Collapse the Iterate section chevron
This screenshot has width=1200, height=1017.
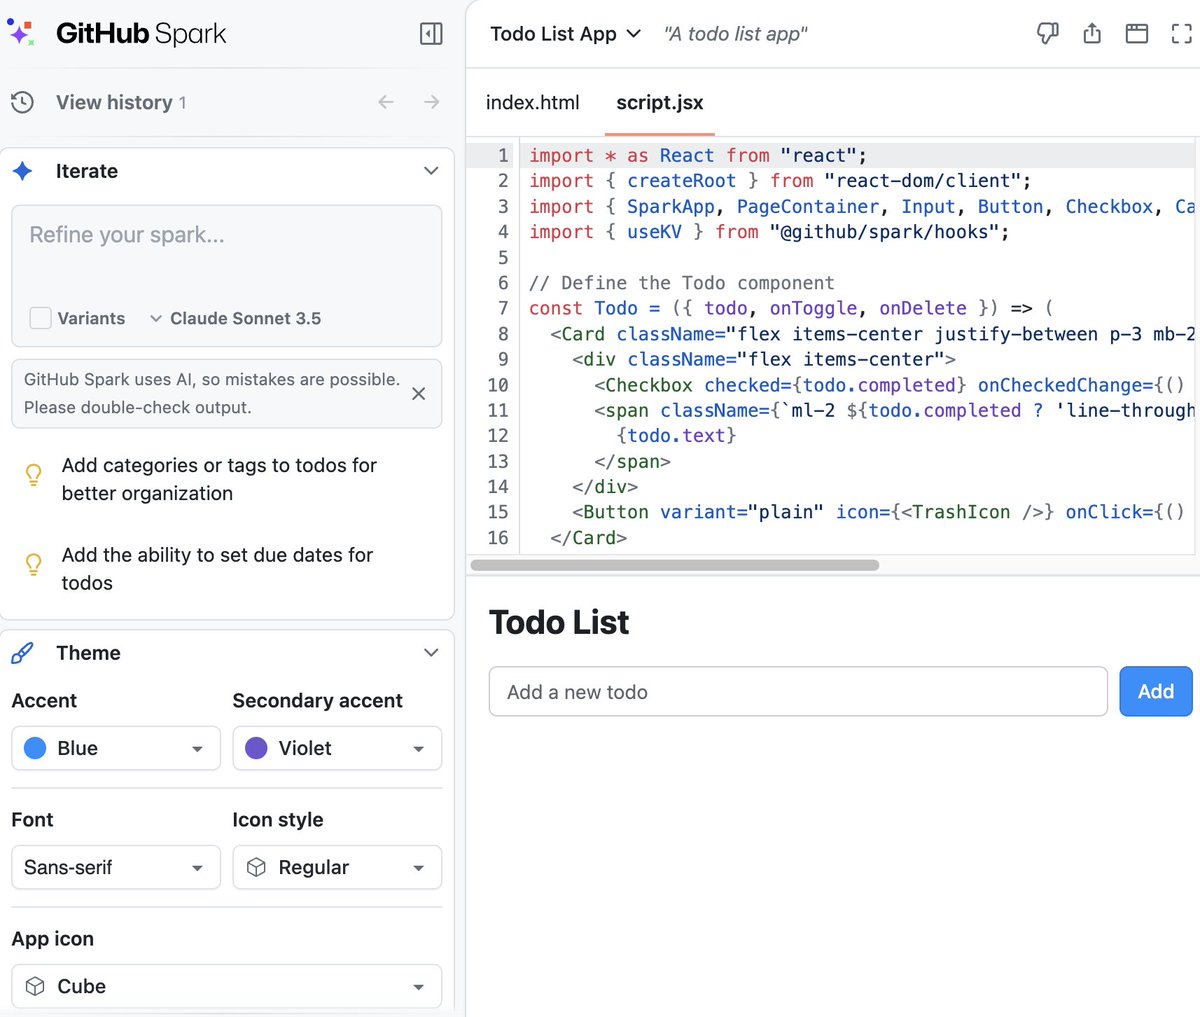pyautogui.click(x=431, y=171)
